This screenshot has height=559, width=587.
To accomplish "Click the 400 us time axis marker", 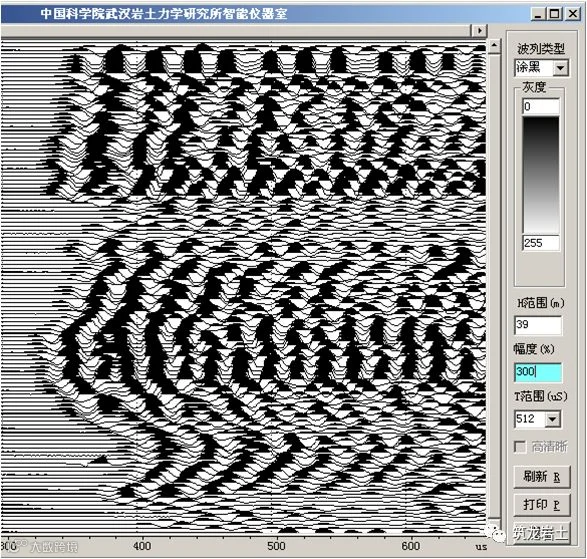I will 142,546.
